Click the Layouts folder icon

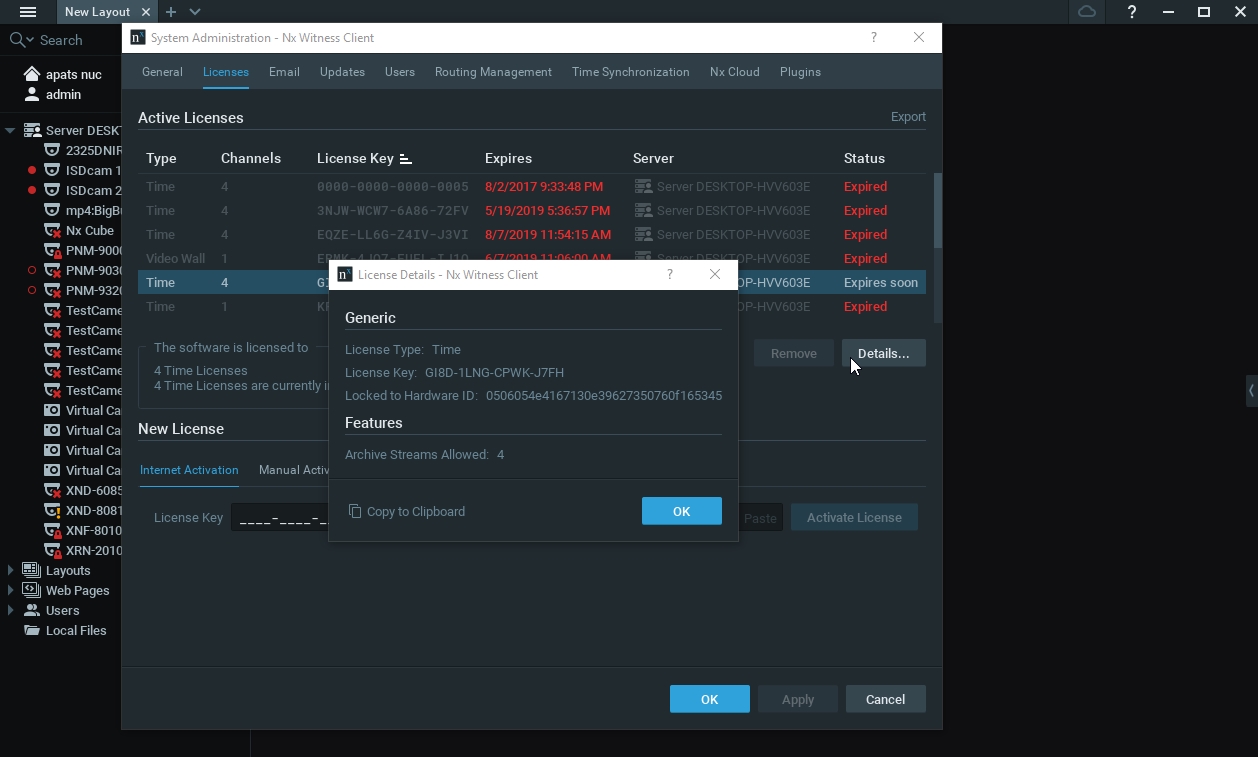[x=32, y=570]
